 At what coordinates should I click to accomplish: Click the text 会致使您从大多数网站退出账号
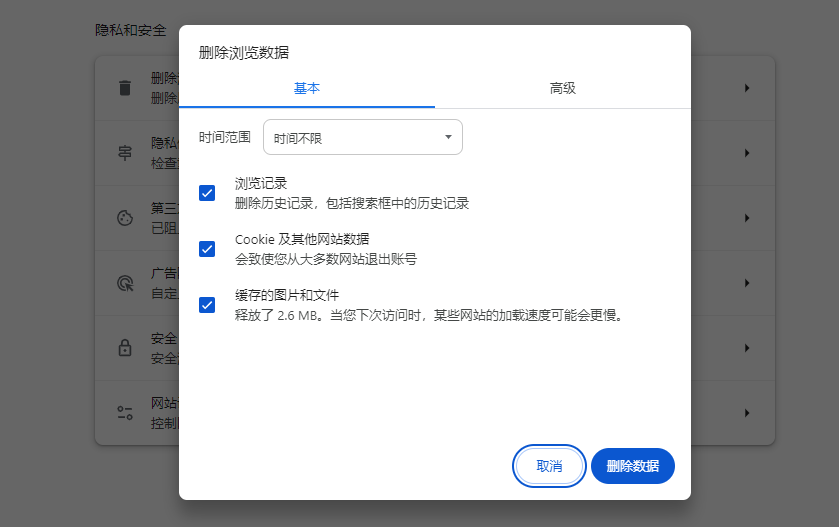tap(325, 259)
